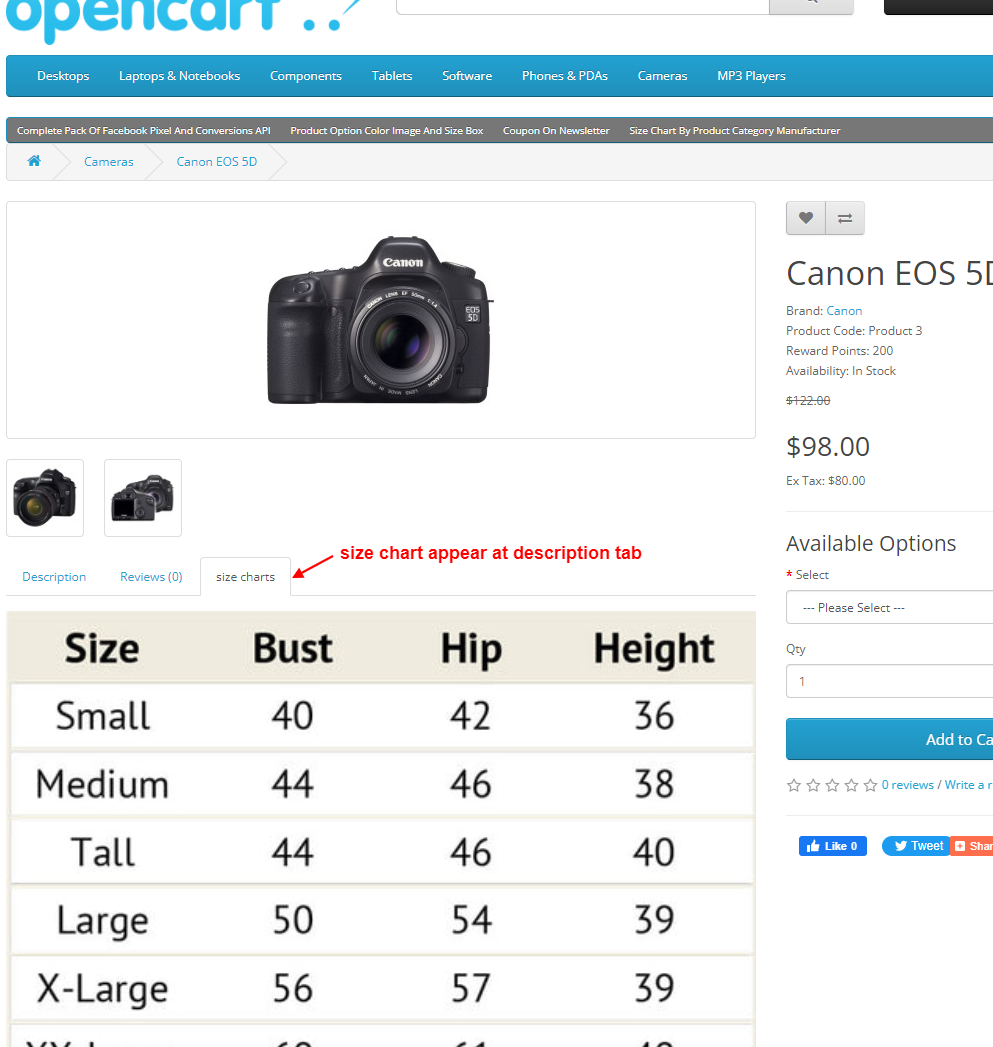
Task: Open the Cameras navigation menu
Action: 662,75
